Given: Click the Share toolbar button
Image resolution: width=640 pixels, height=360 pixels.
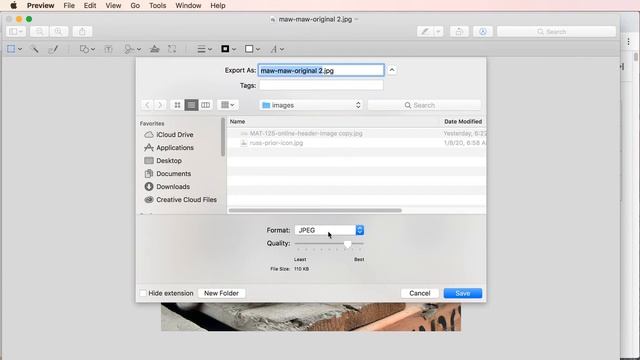Looking at the screenshot, I should click(82, 31).
